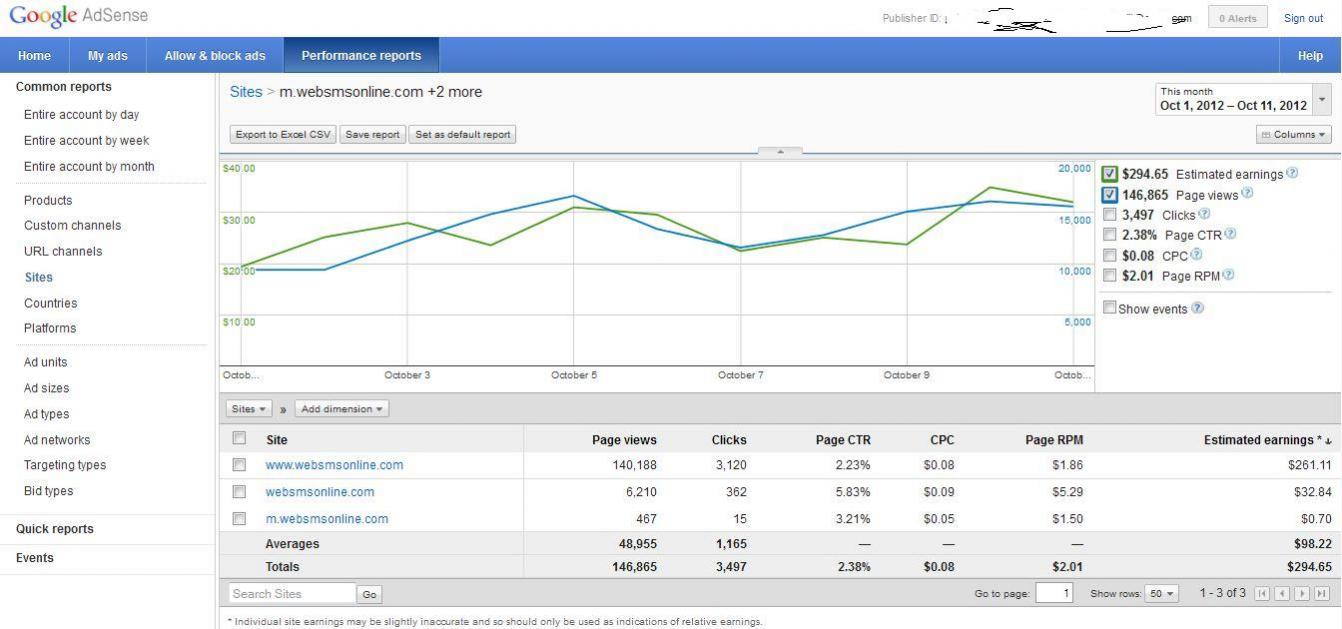Image resolution: width=1342 pixels, height=629 pixels.
Task: Open the Show rows dropdown
Action: [x=1162, y=594]
